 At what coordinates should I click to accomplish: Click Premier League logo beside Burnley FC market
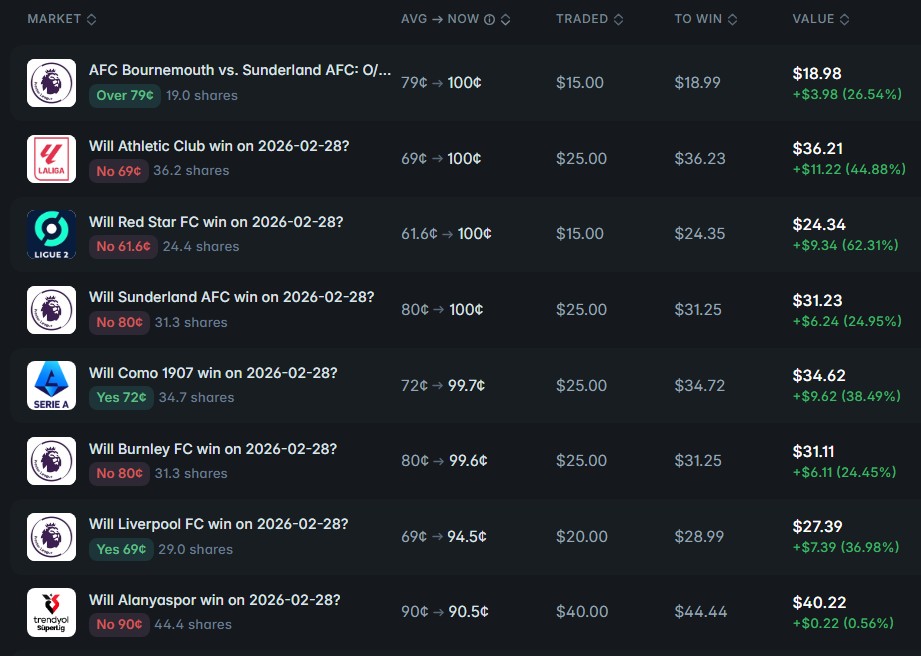click(51, 461)
